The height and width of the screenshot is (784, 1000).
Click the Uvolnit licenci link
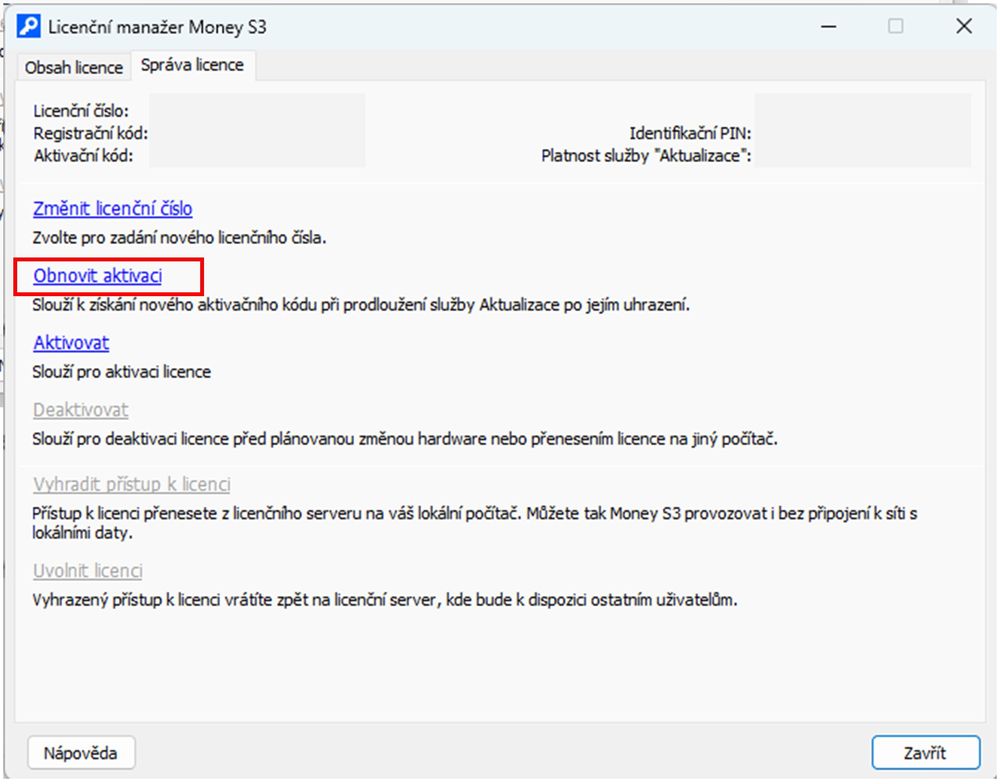point(88,571)
